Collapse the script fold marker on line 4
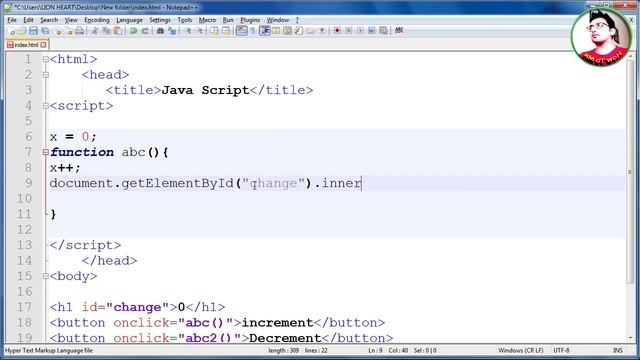Image resolution: width=640 pixels, height=360 pixels. tap(46, 106)
